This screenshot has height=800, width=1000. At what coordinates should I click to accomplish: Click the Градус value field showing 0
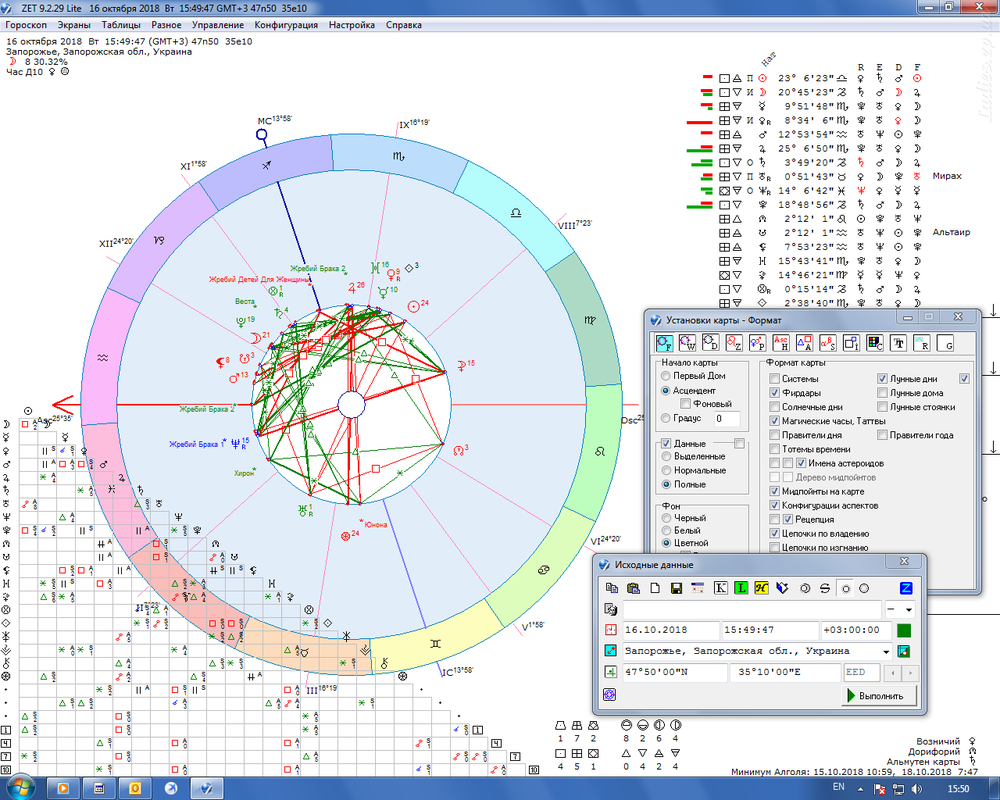pyautogui.click(x=726, y=419)
